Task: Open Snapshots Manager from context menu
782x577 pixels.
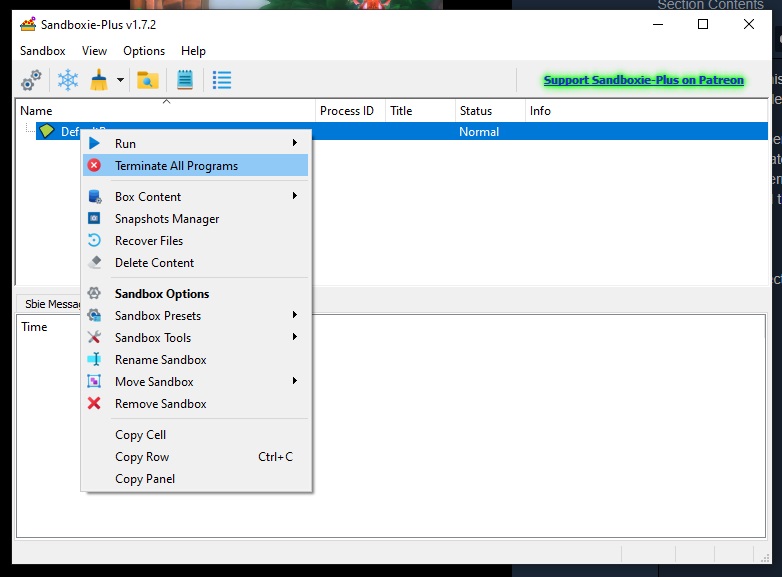Action: tap(196, 218)
